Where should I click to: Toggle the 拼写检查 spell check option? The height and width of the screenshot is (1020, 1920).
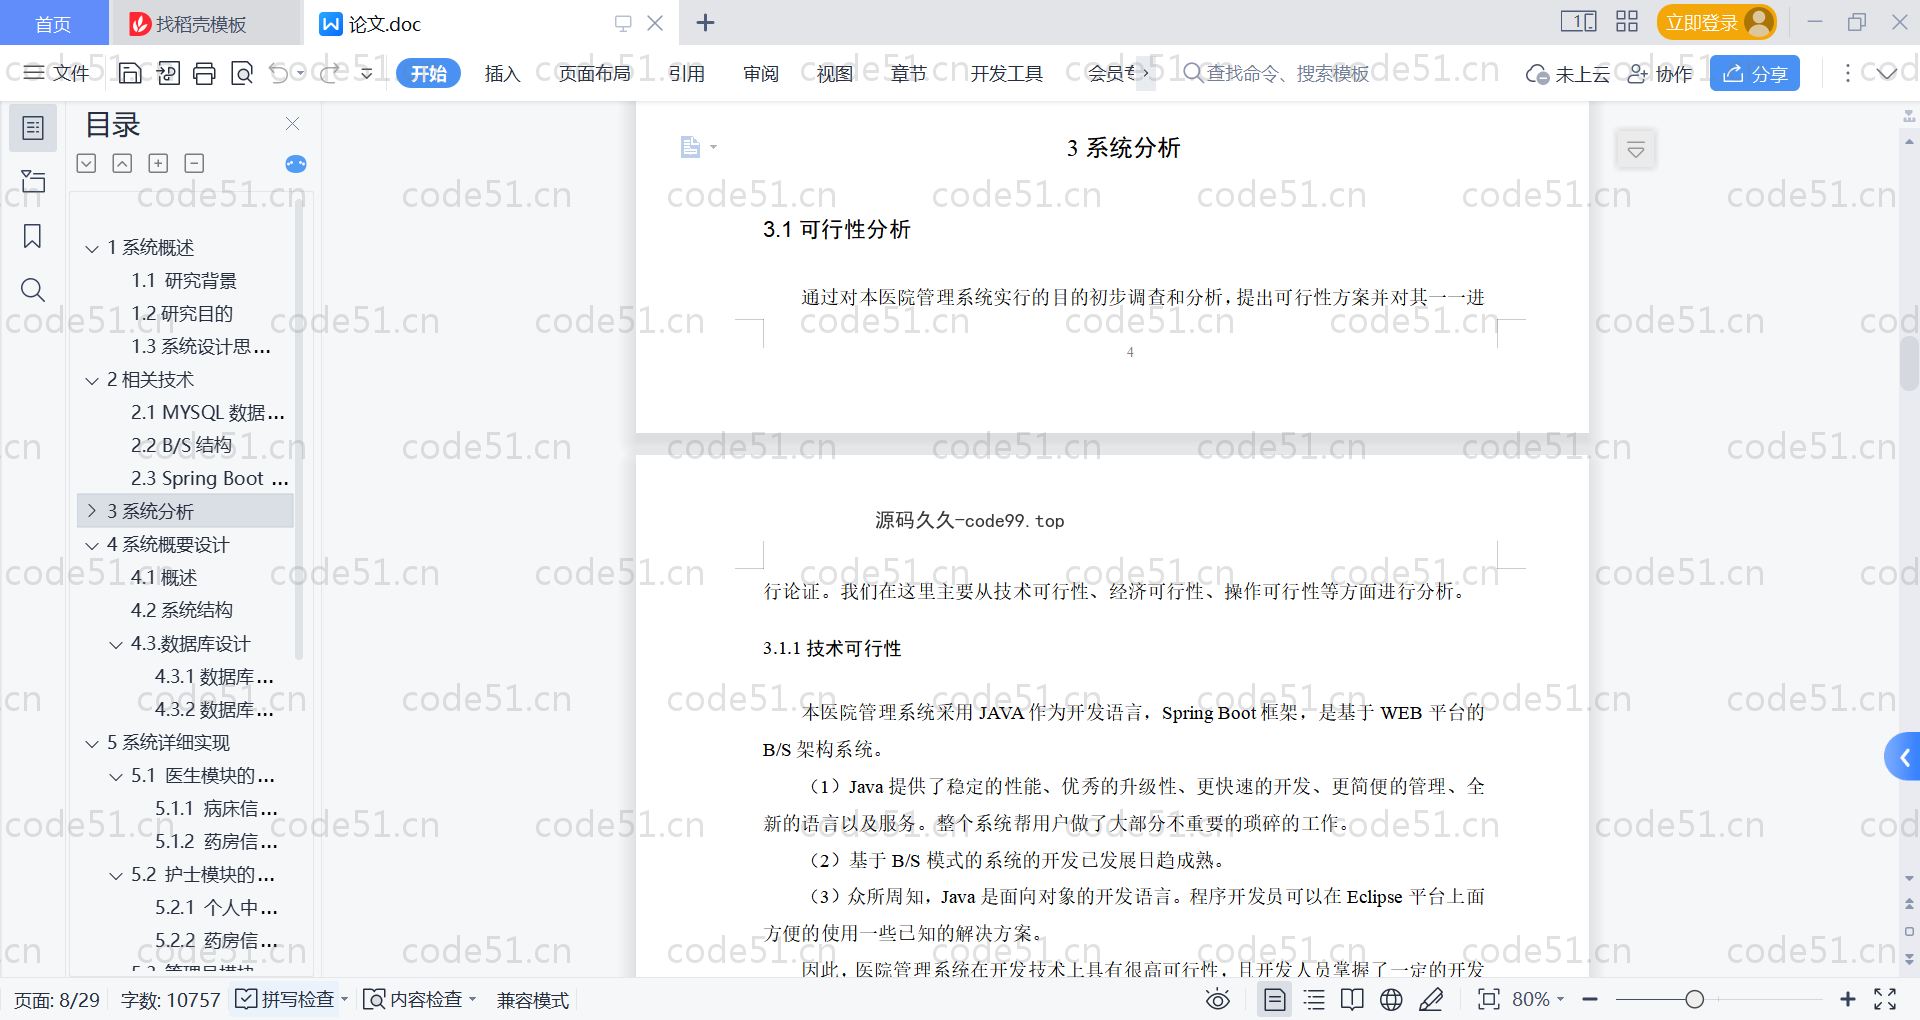(x=286, y=999)
